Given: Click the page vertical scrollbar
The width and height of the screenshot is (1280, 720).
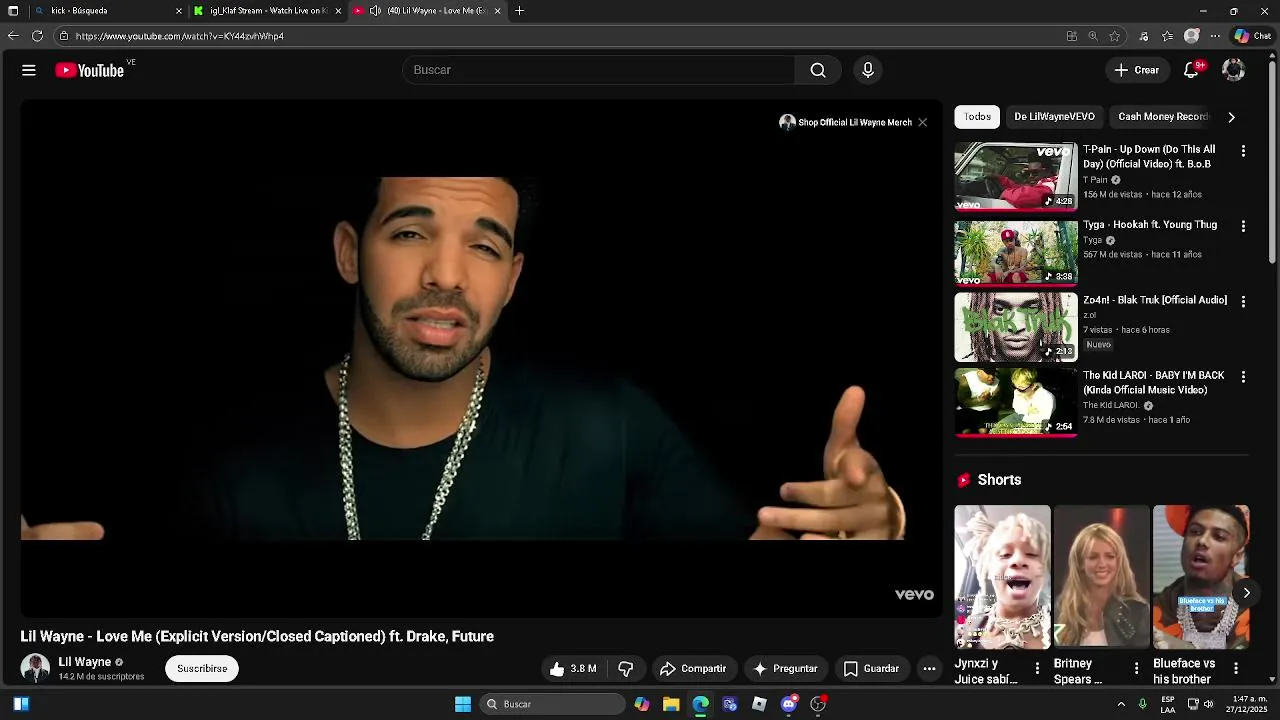Looking at the screenshot, I should (1273, 165).
